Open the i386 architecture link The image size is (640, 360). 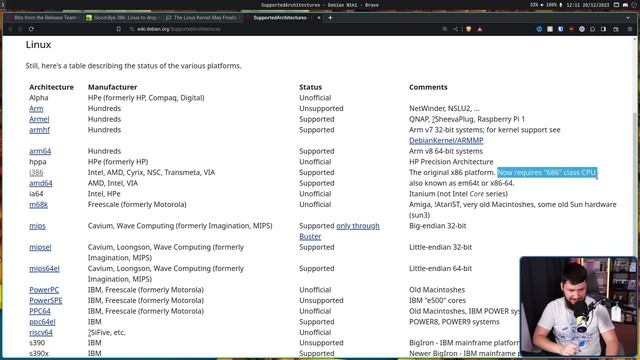(x=36, y=172)
